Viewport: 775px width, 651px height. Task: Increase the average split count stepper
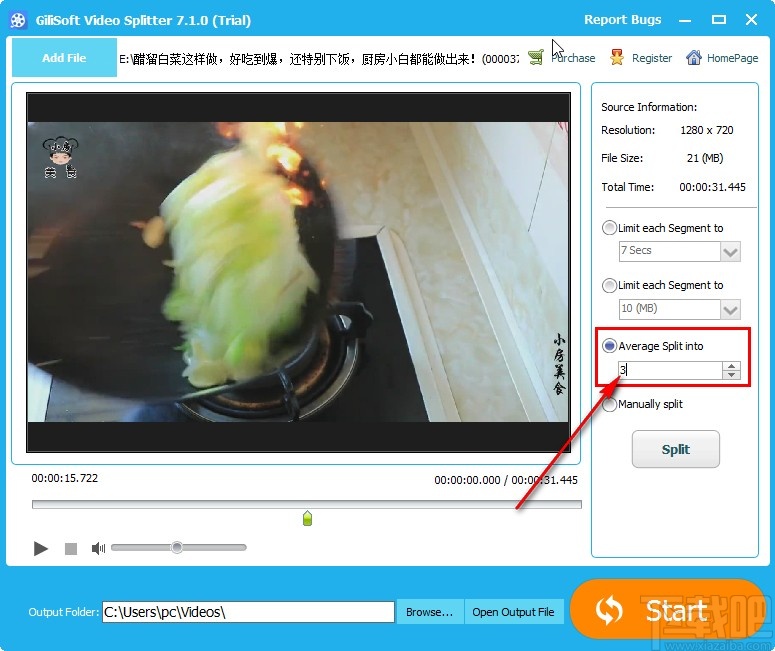731,366
